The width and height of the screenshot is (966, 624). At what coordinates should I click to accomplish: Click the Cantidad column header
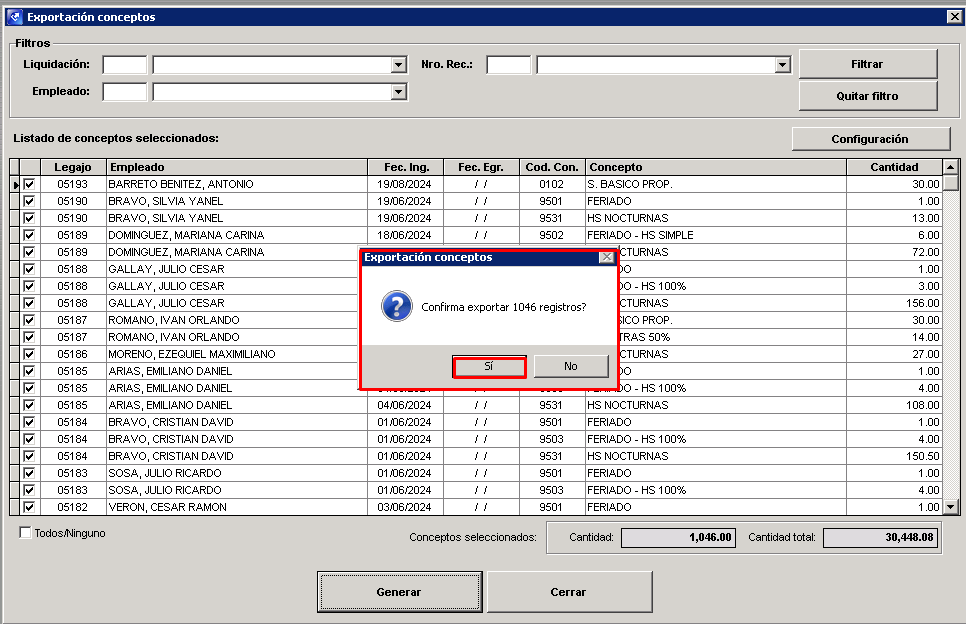point(895,167)
